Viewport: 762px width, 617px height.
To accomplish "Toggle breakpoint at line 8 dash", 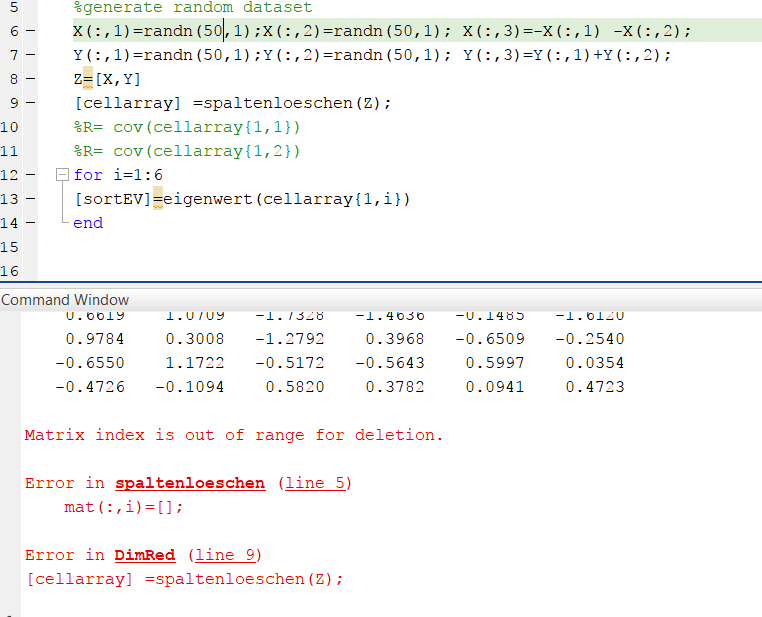I will 29,80.
